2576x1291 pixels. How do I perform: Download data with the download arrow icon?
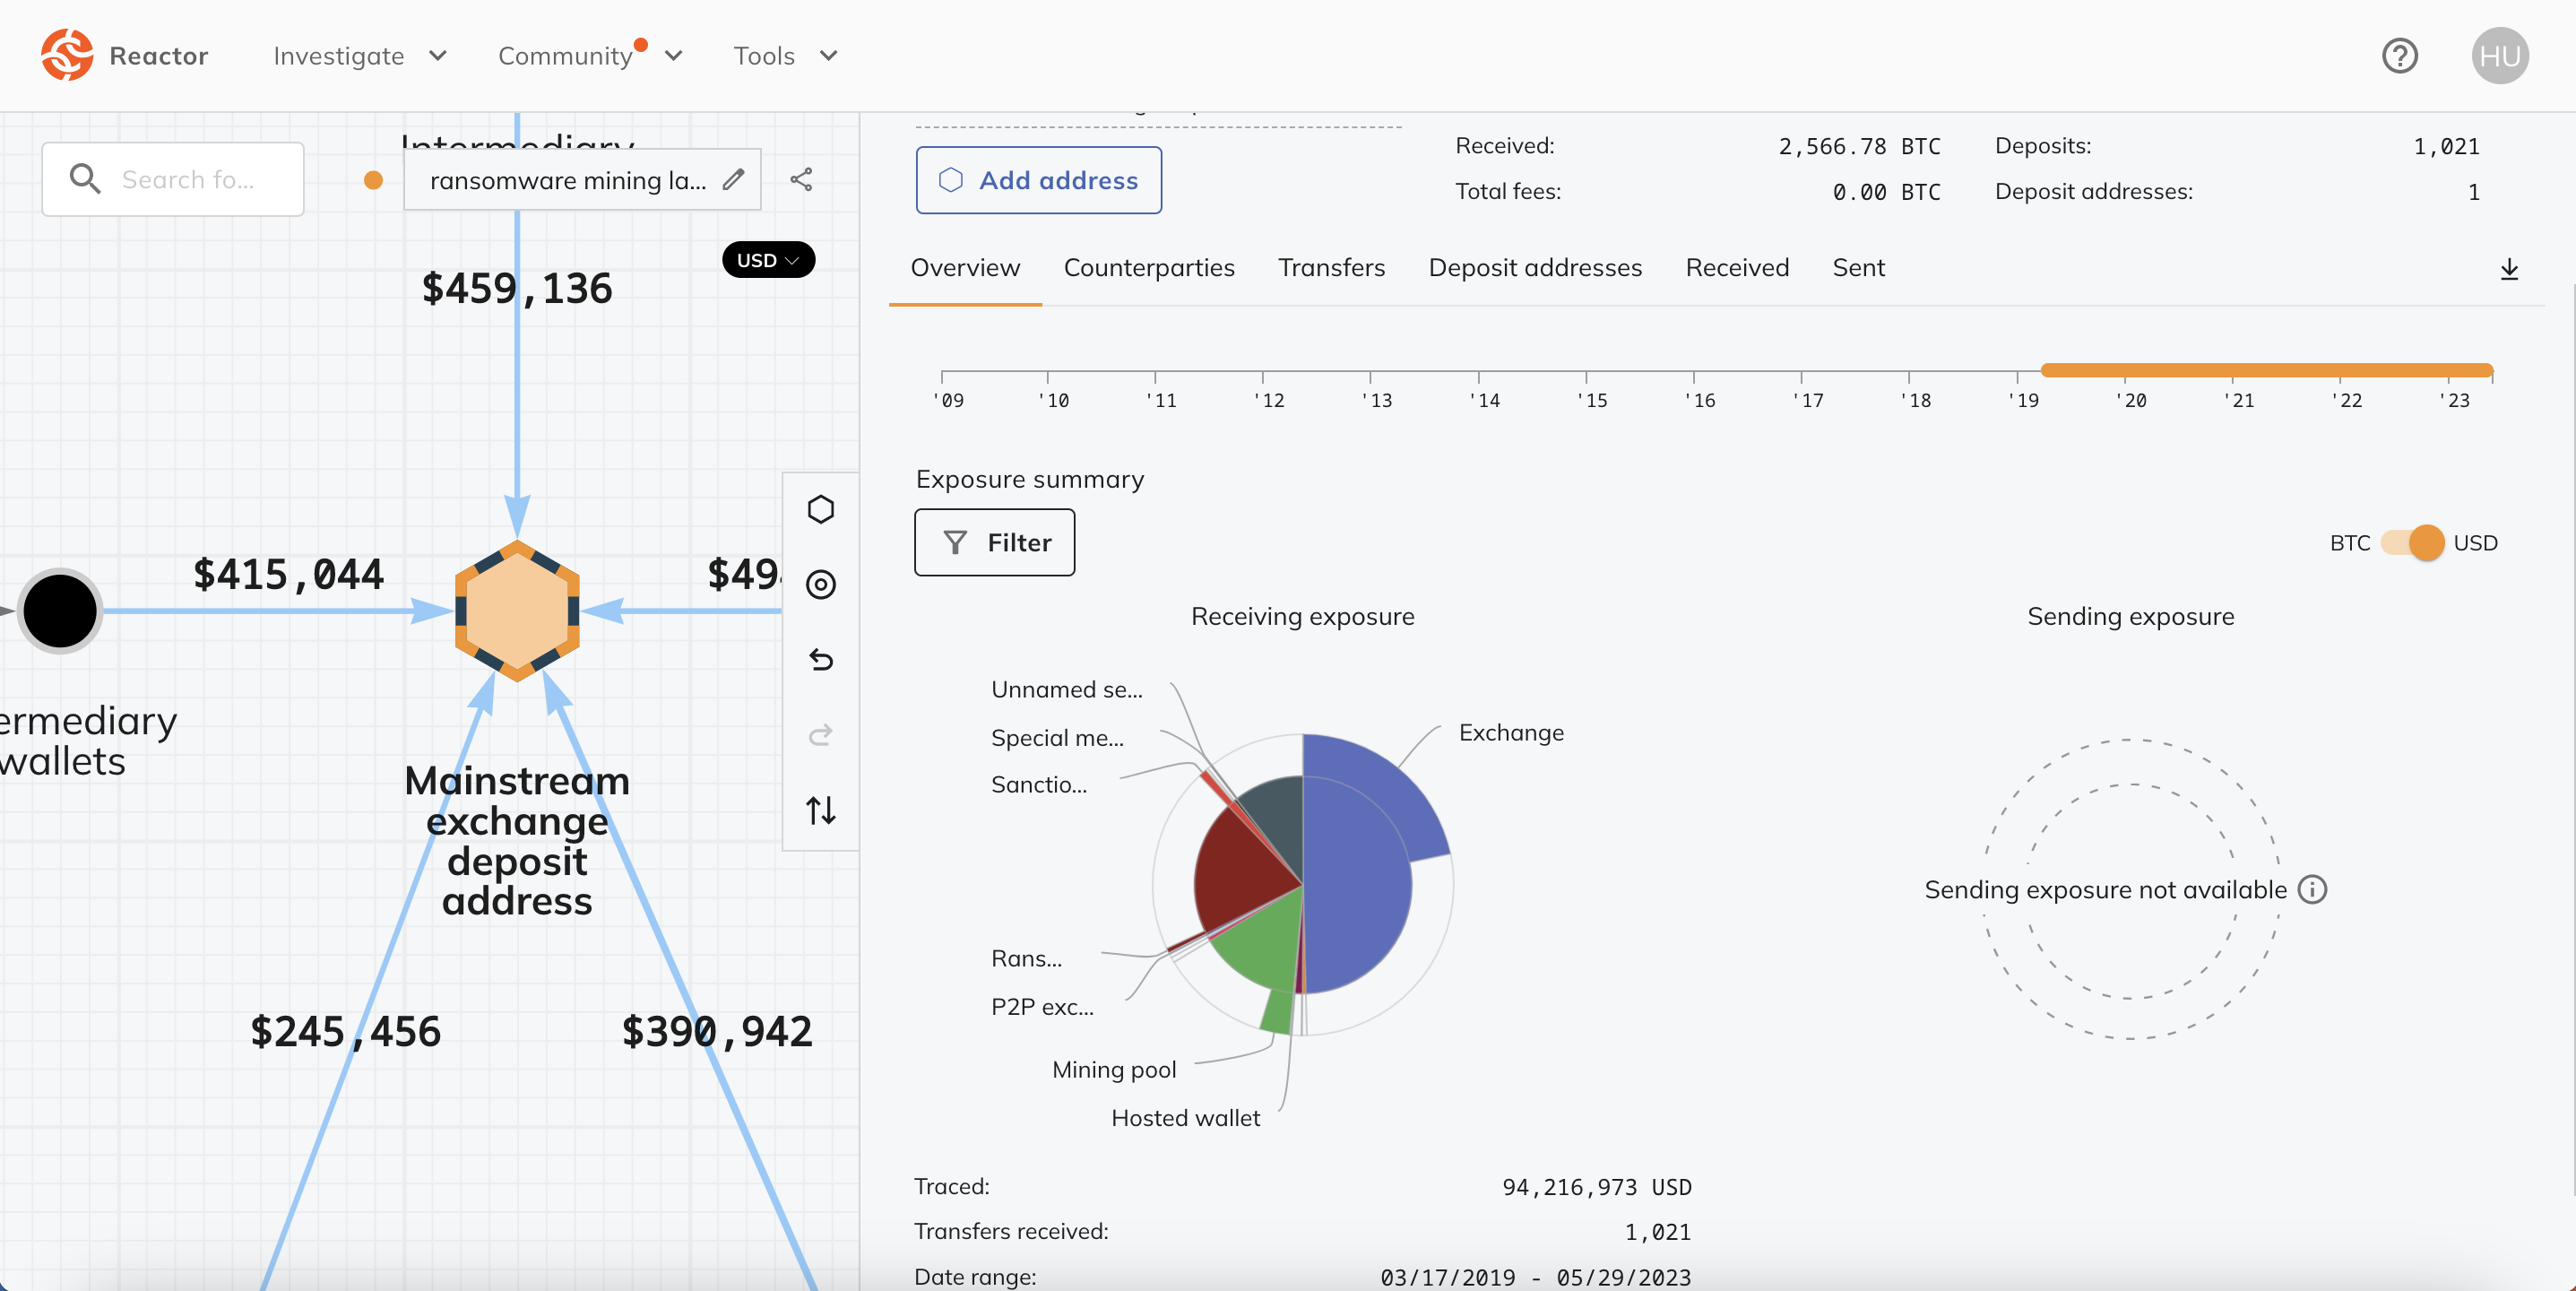(2508, 269)
